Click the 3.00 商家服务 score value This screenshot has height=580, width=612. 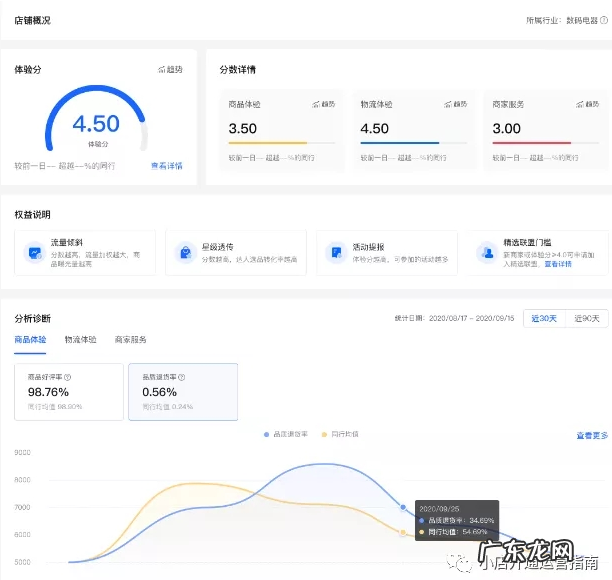(507, 128)
